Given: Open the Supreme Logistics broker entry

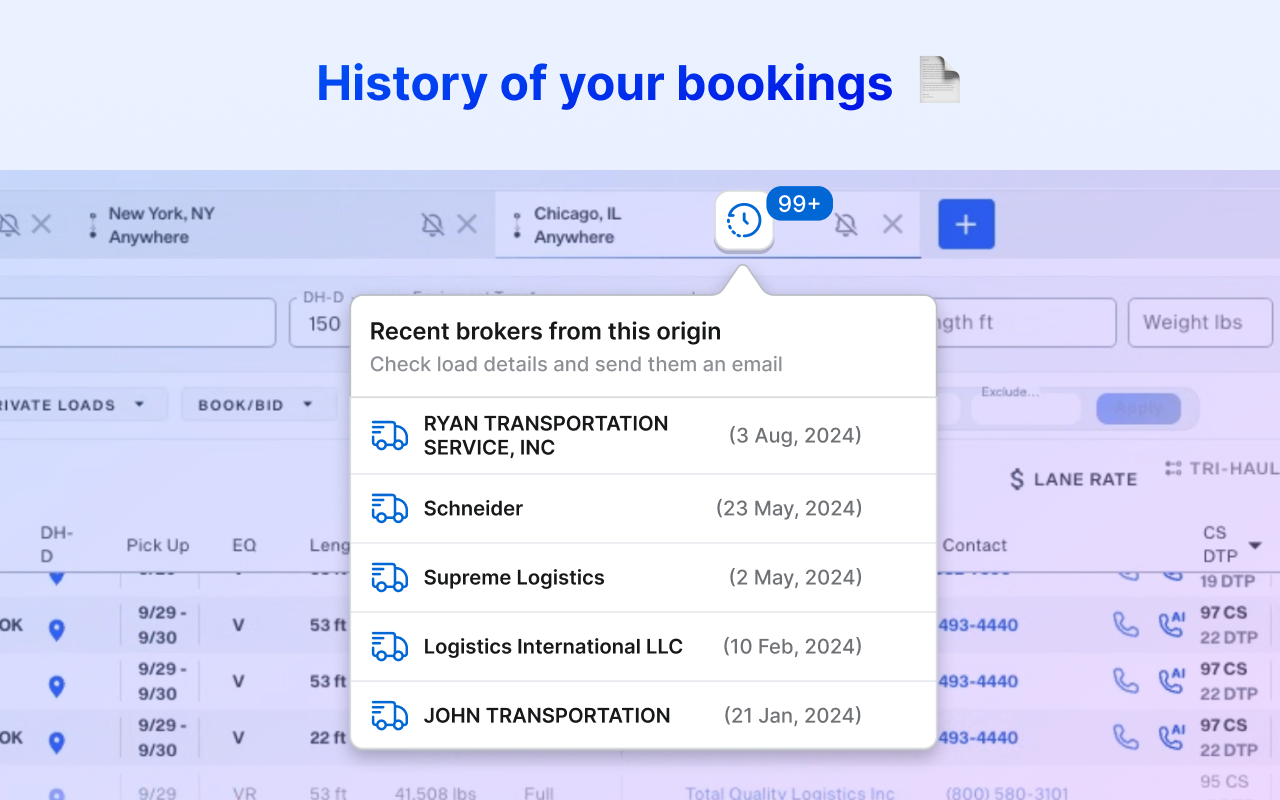Looking at the screenshot, I should click(643, 578).
